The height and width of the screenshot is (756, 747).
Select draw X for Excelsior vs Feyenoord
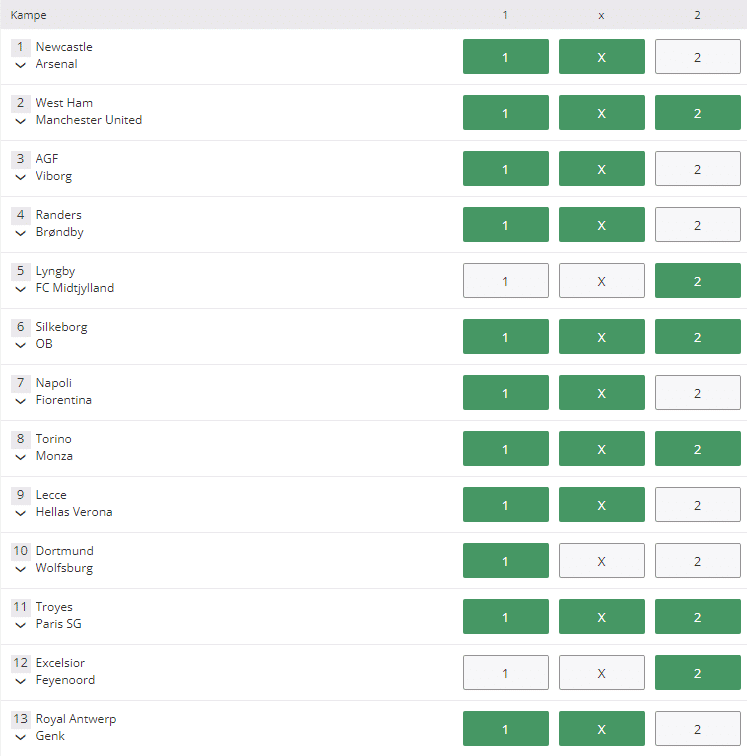601,673
